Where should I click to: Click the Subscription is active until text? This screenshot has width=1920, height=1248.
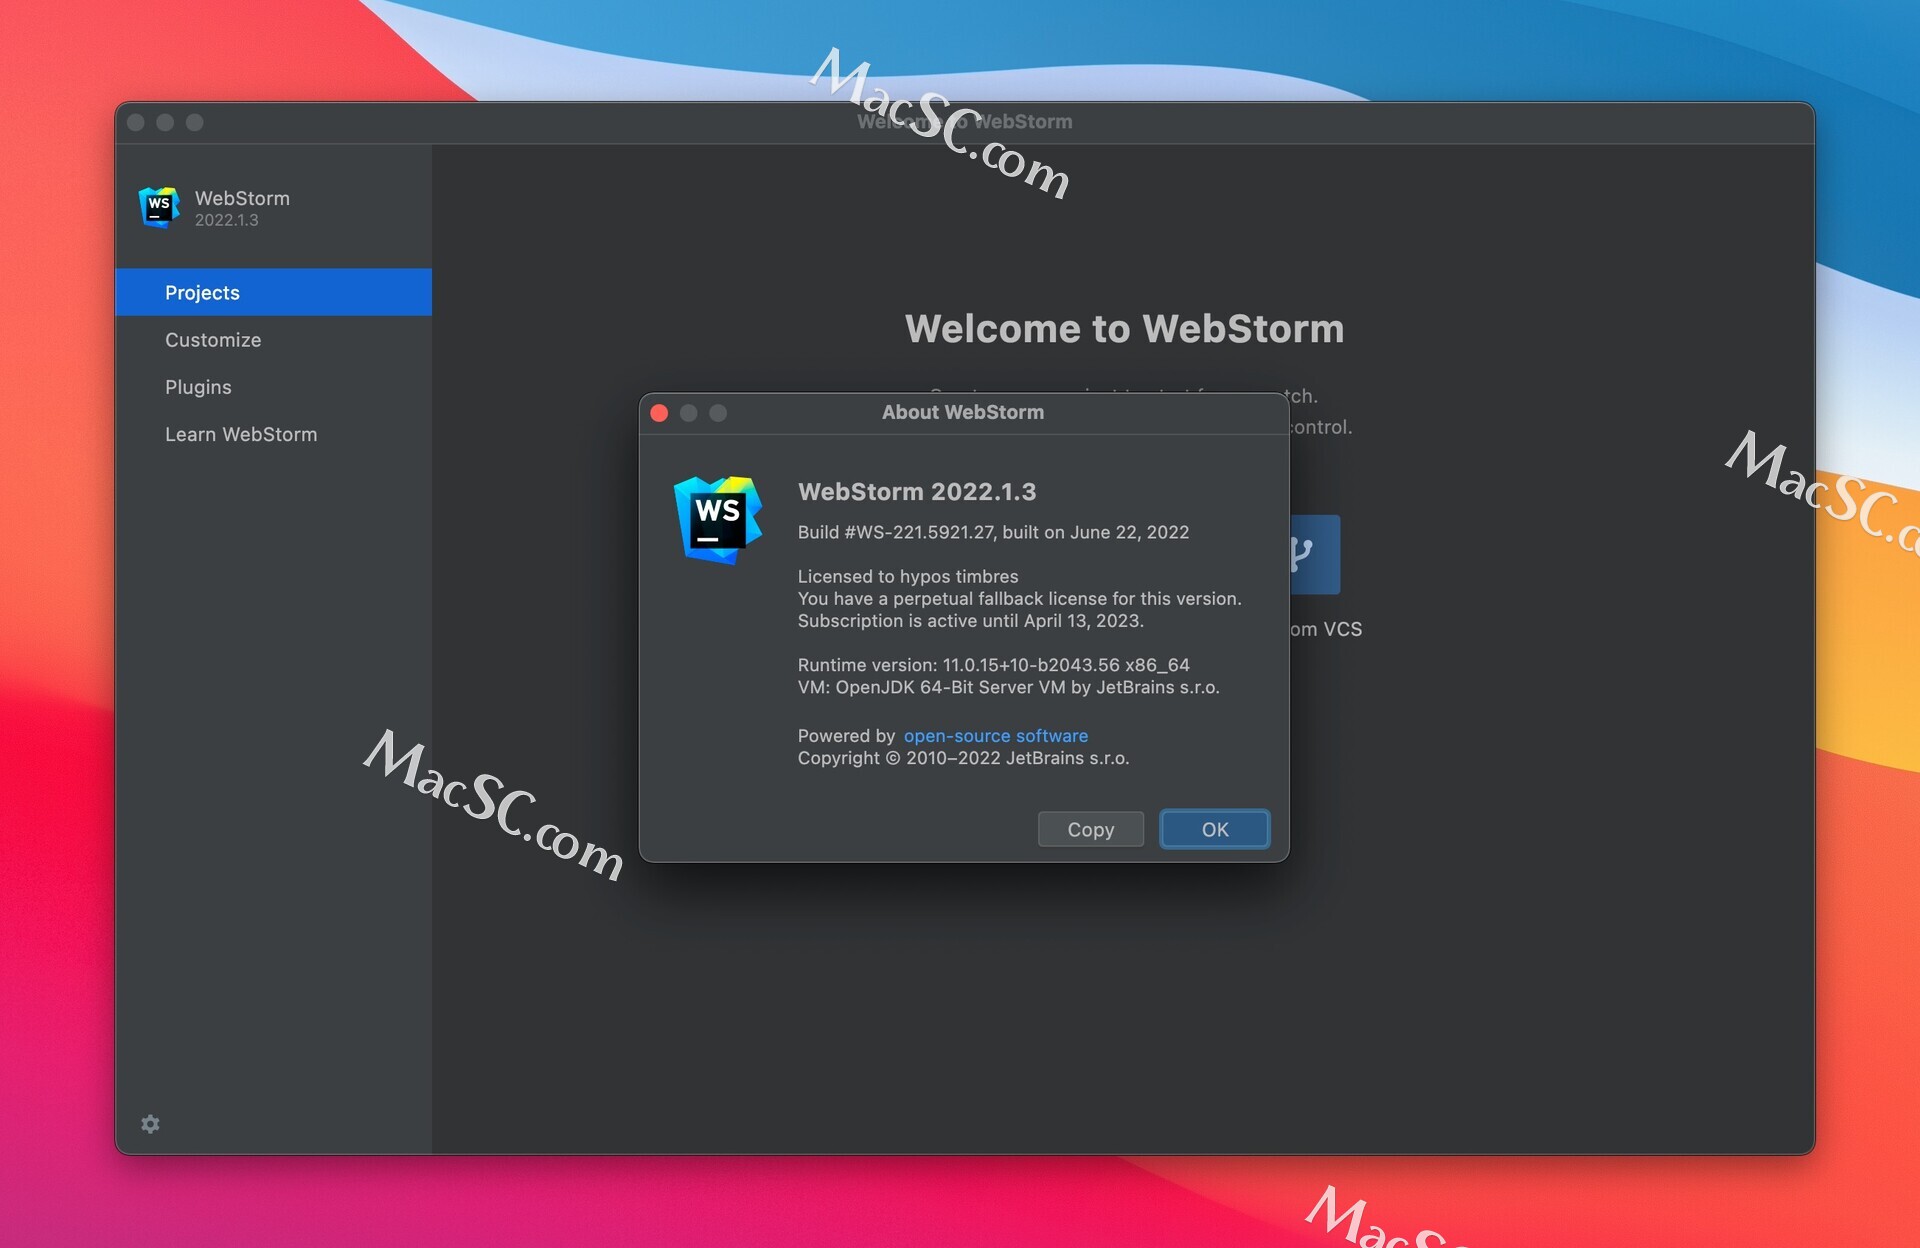point(970,621)
